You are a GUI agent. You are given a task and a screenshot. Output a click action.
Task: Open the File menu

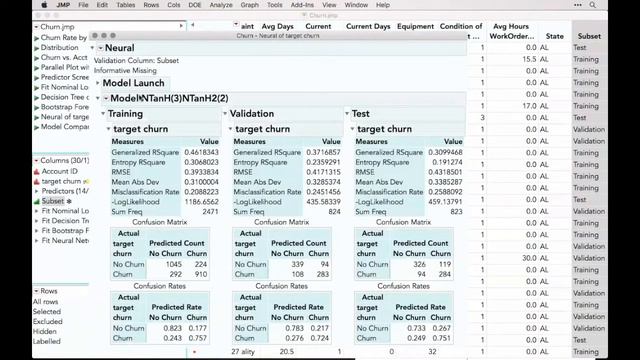pos(83,5)
